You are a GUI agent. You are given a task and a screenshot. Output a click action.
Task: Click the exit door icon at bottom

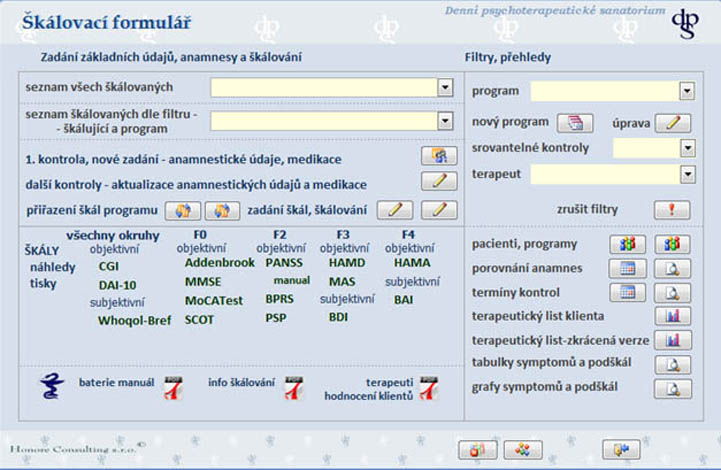coord(620,449)
